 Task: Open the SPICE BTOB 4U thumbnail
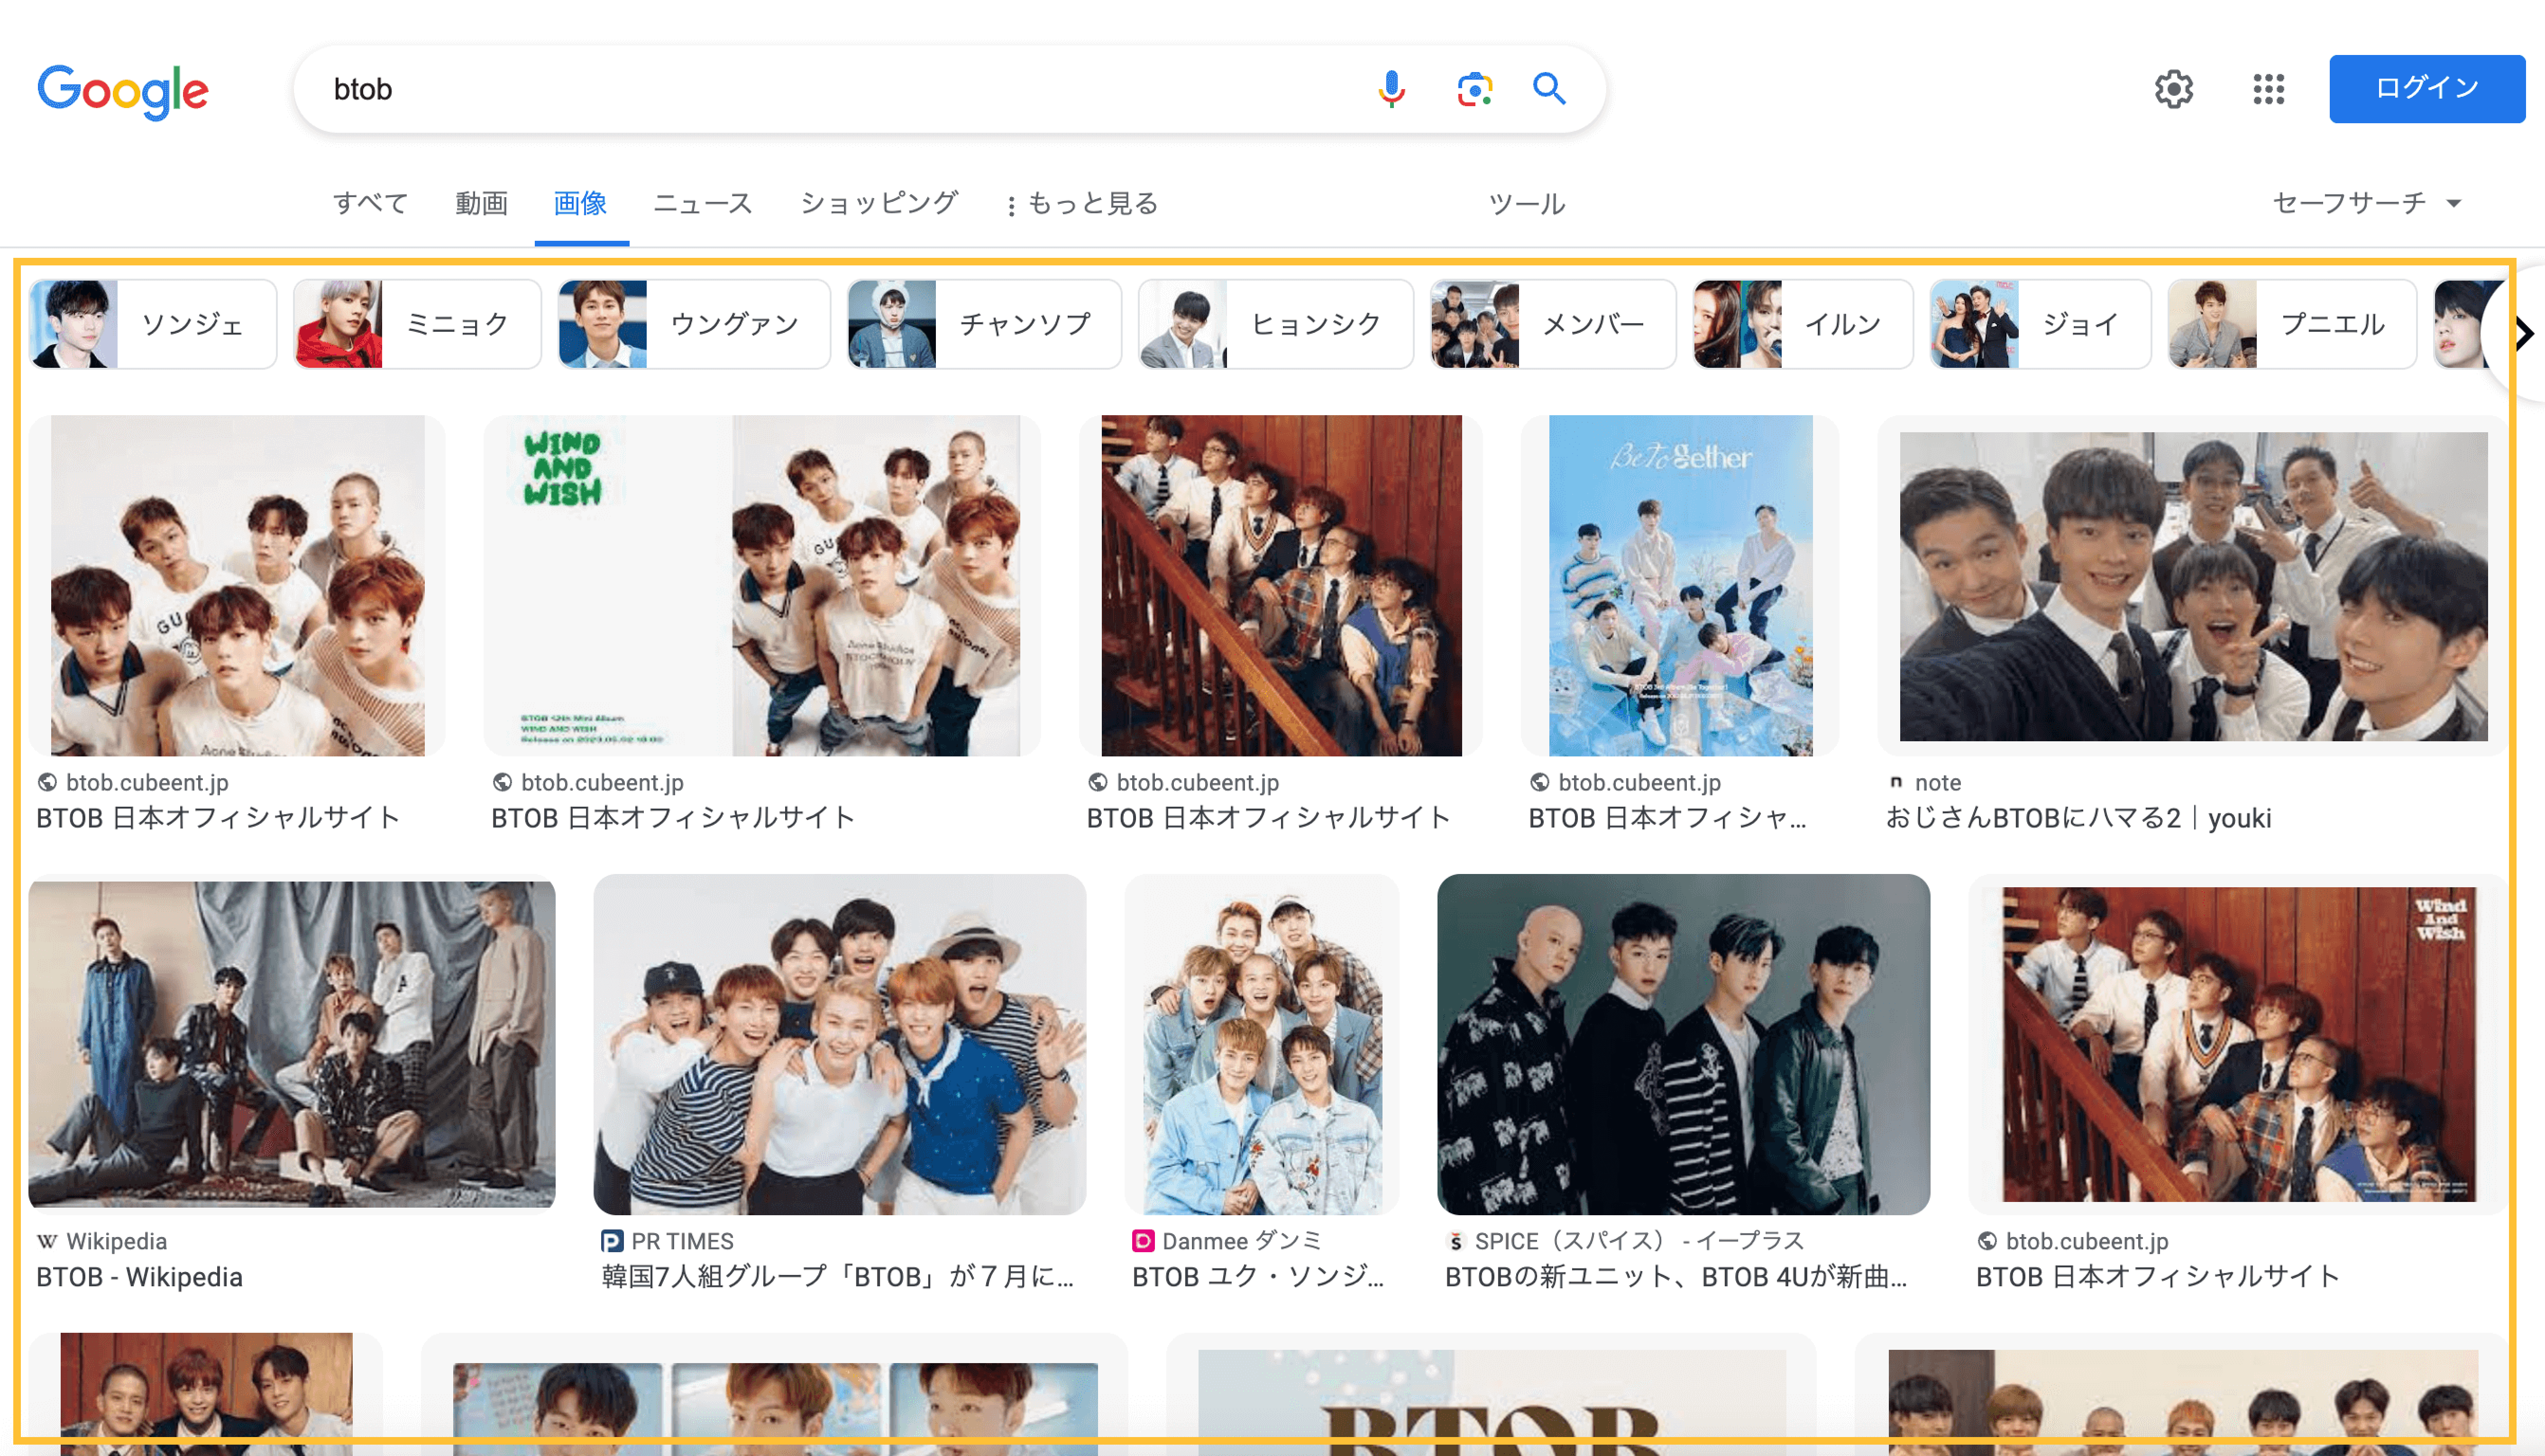click(x=1683, y=1044)
